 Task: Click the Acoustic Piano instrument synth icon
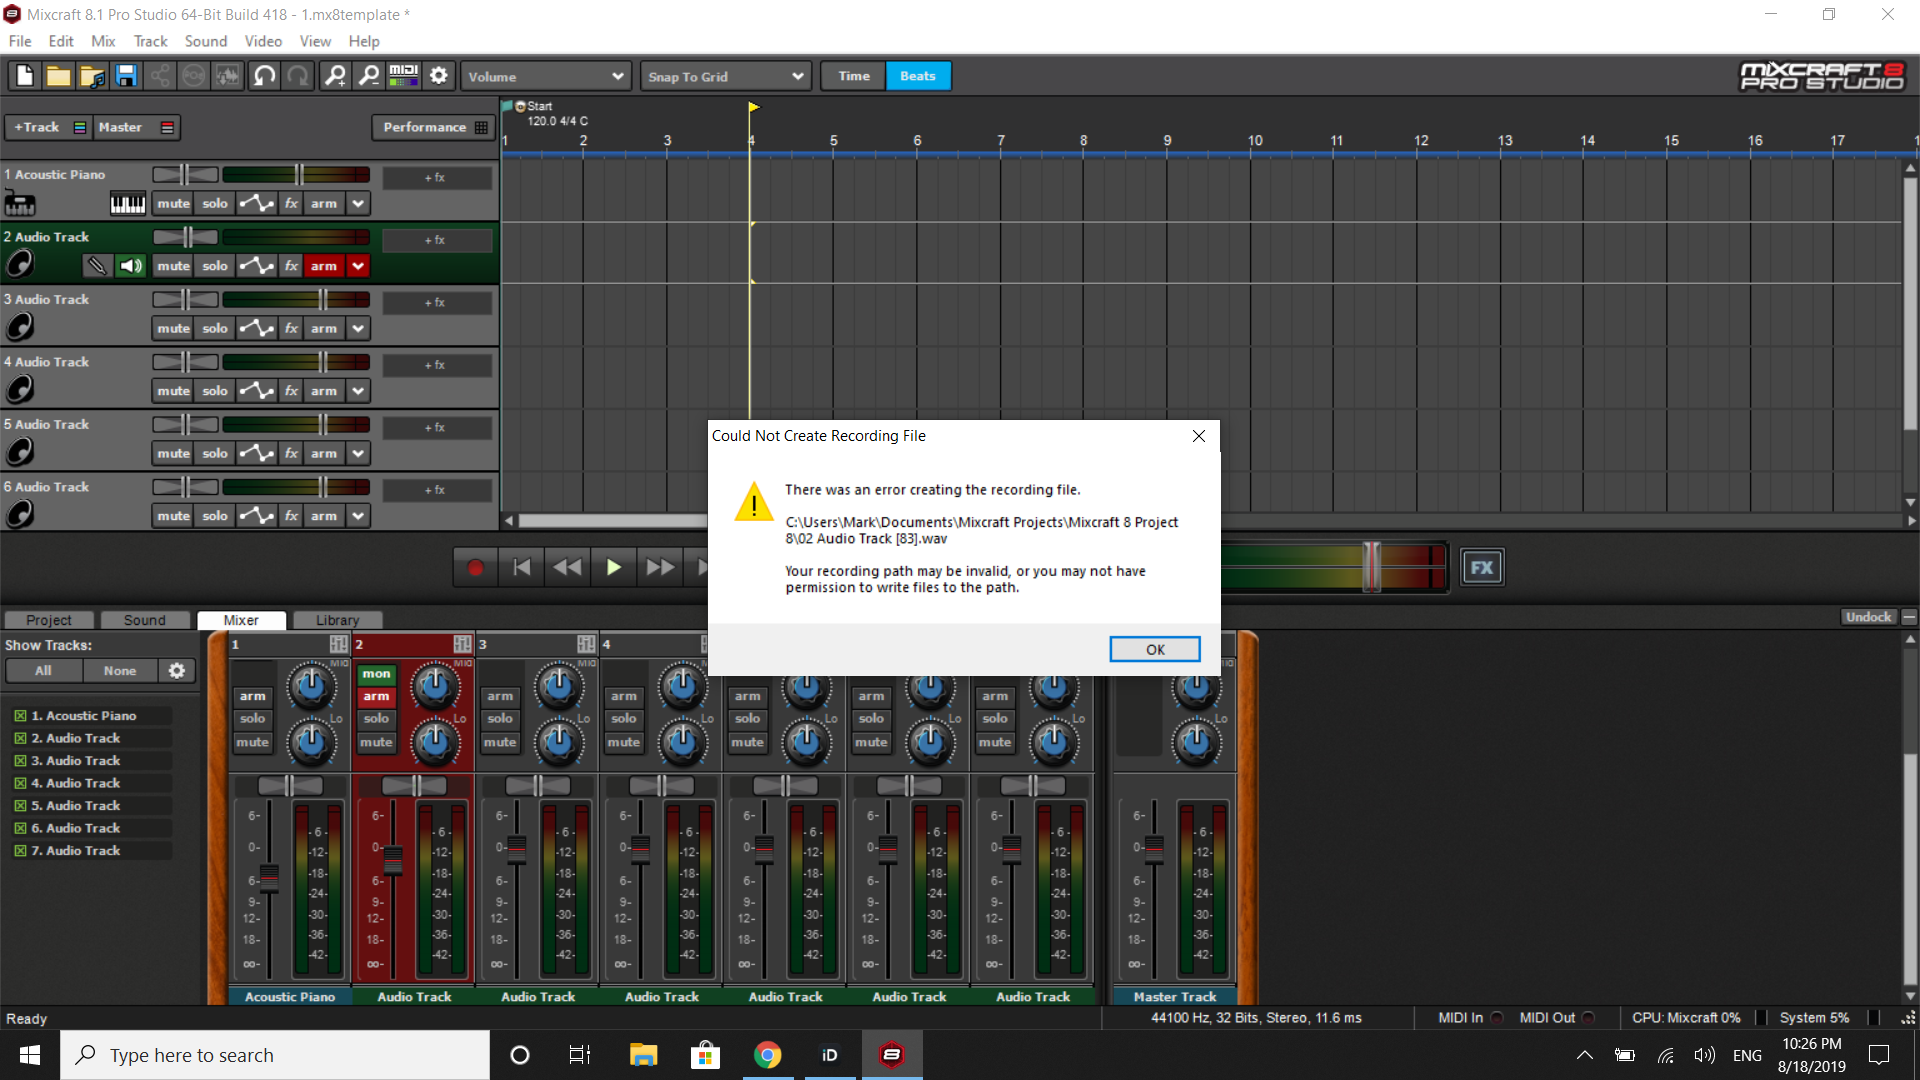click(x=20, y=204)
